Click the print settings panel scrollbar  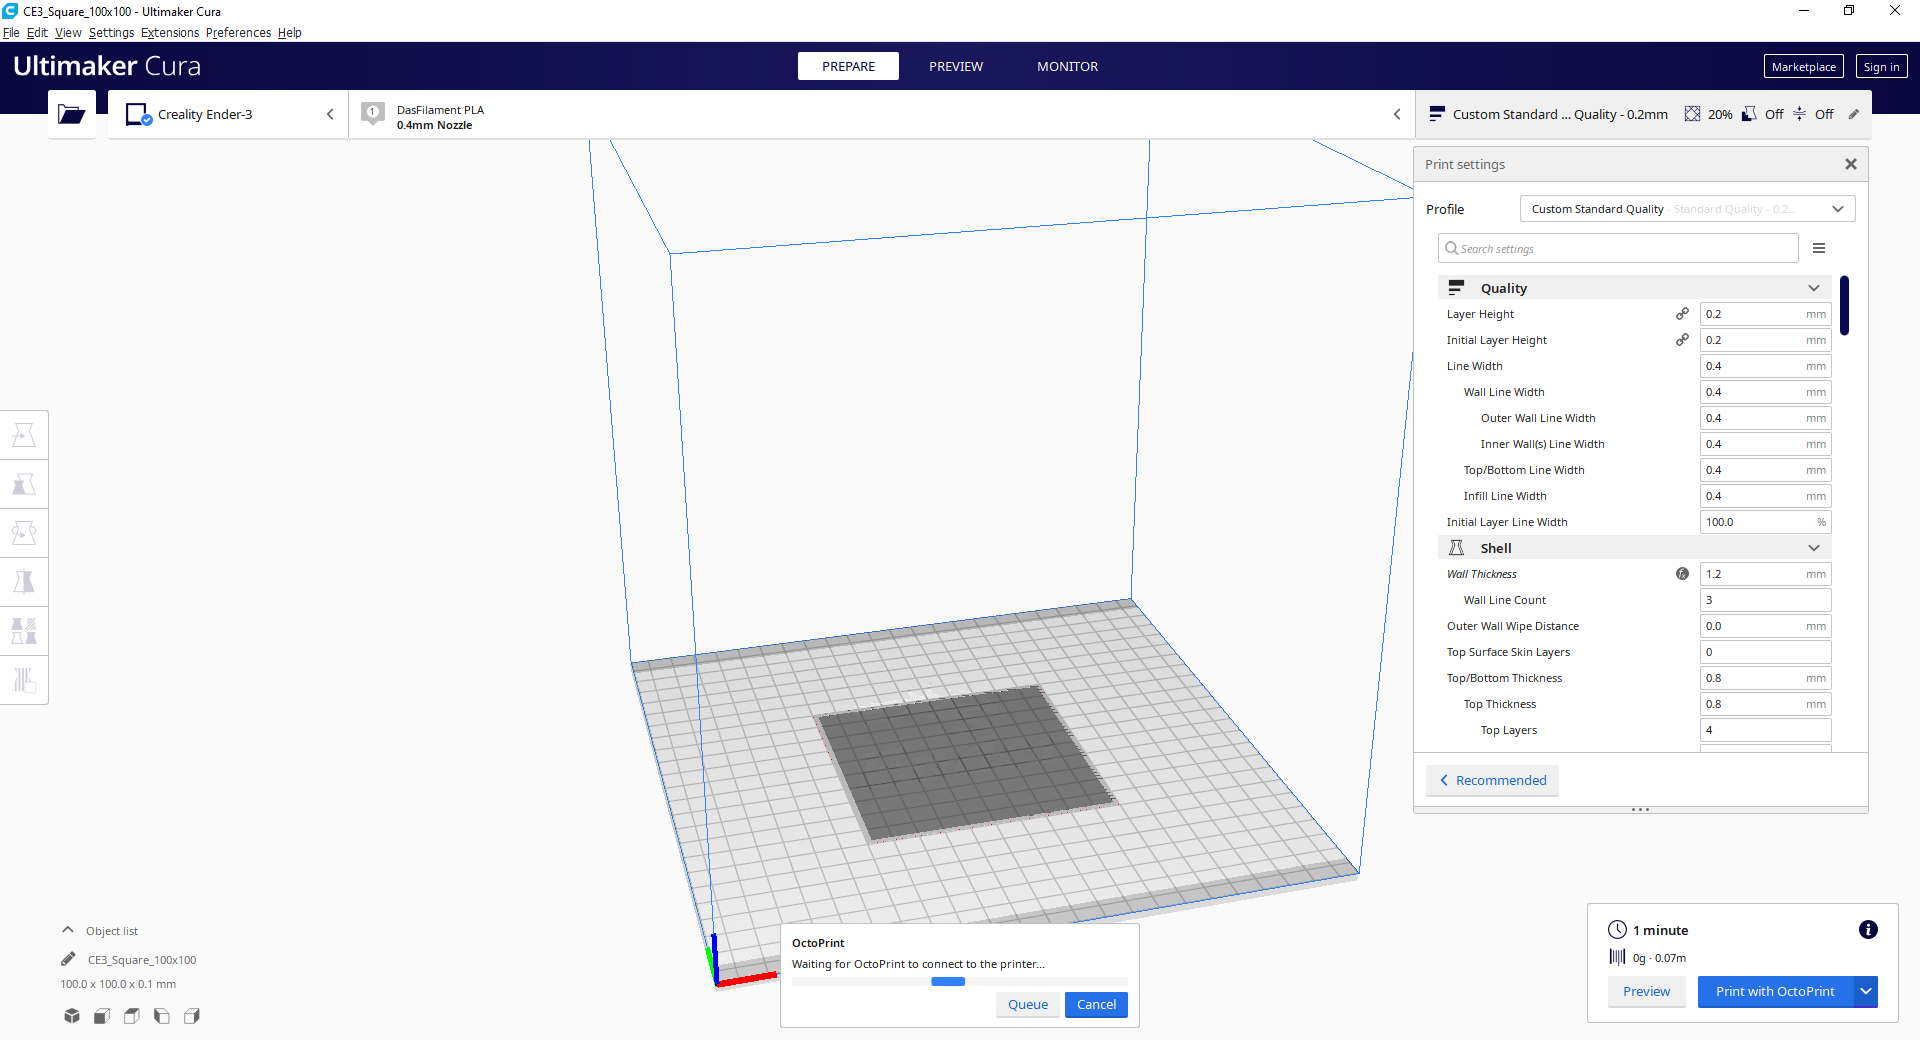(x=1844, y=305)
